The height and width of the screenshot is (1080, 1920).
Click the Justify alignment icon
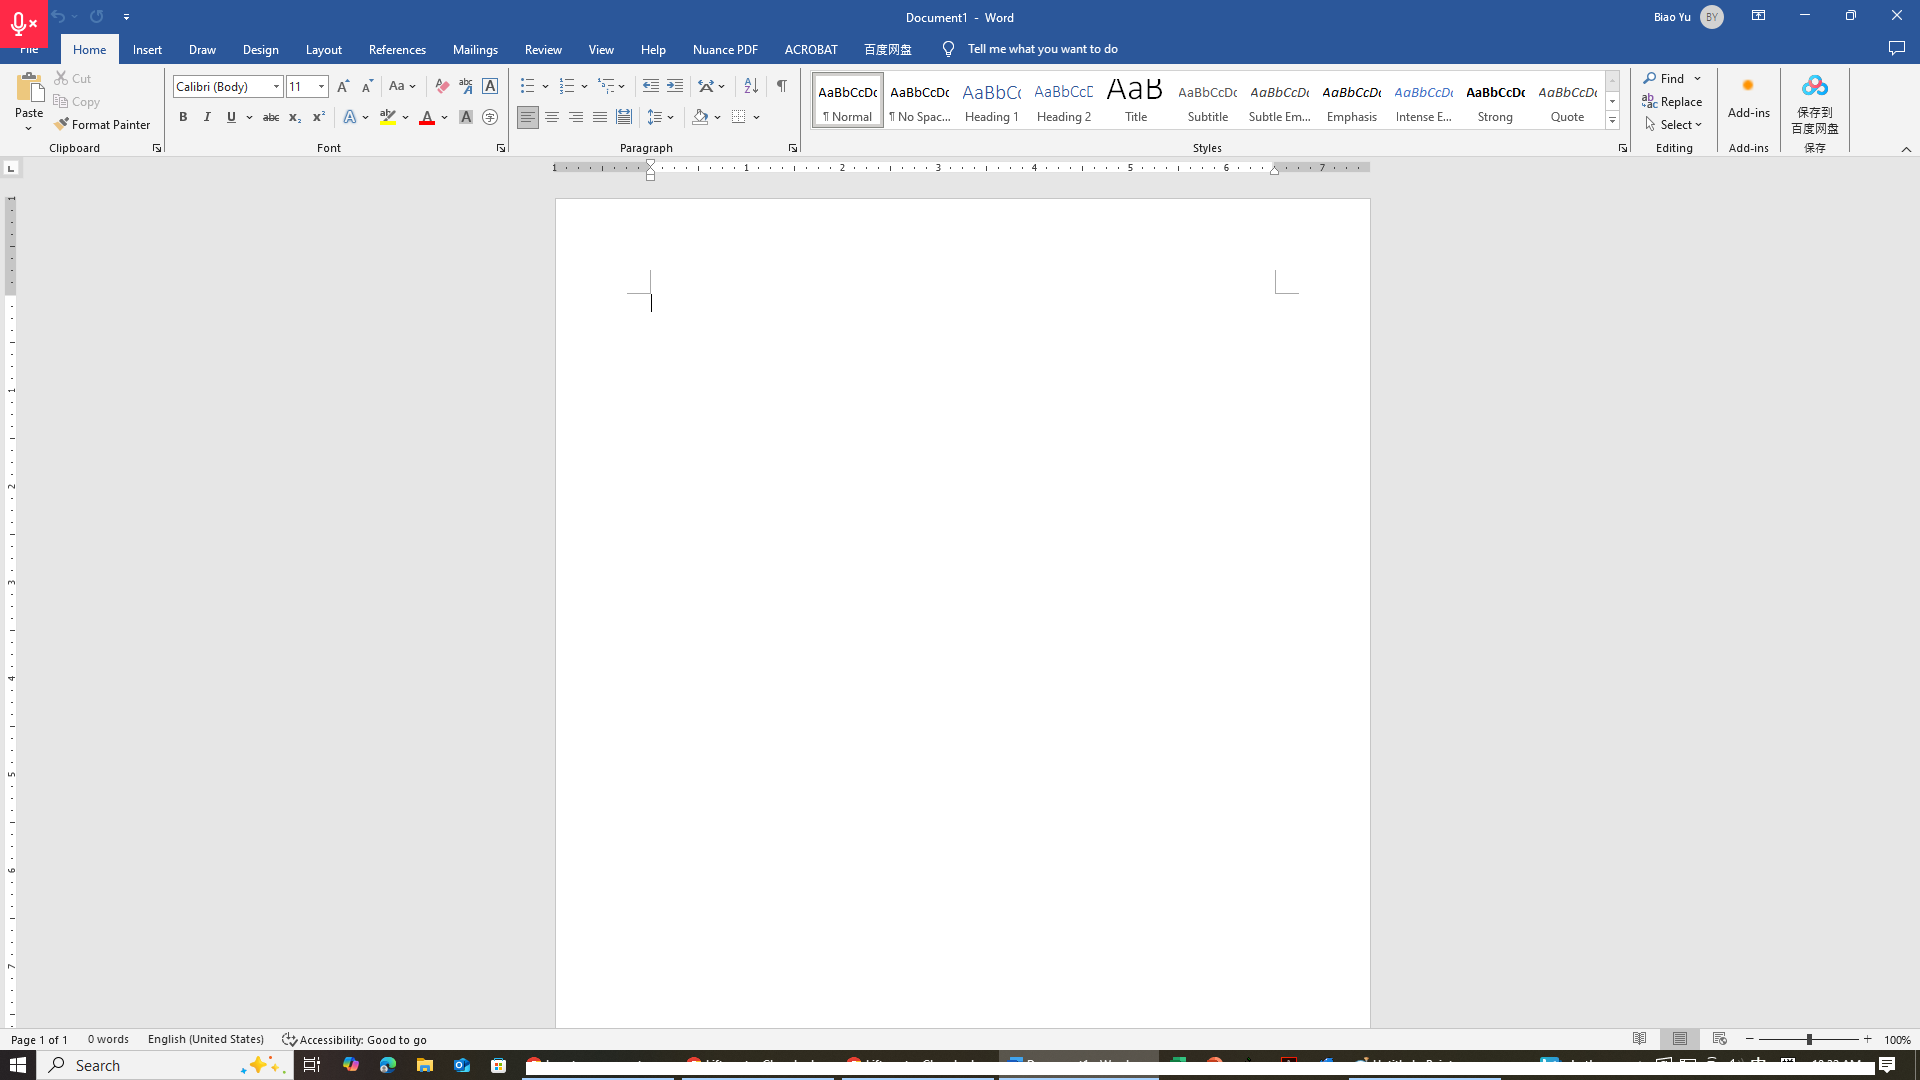pos(599,117)
